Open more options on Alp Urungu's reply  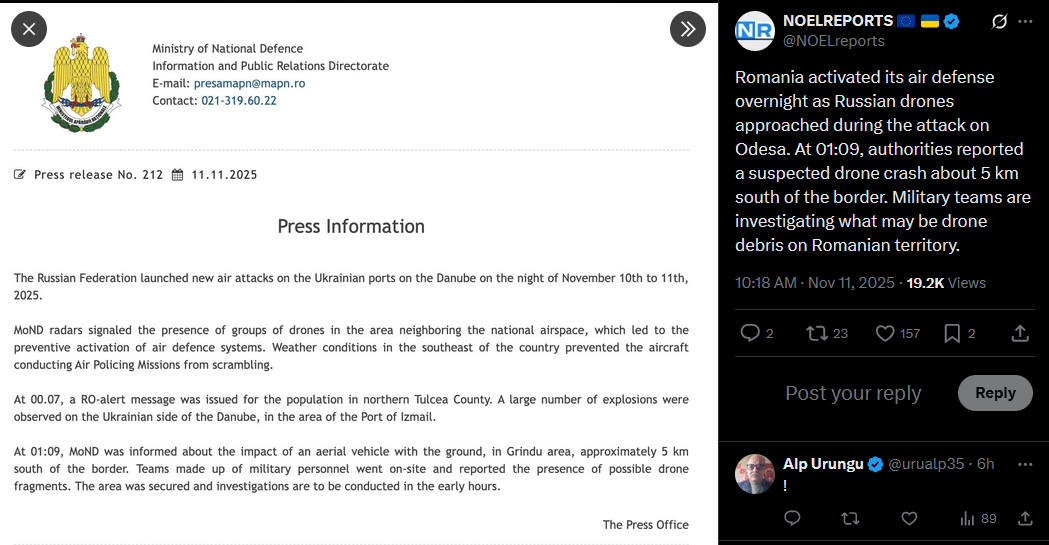tap(1025, 464)
